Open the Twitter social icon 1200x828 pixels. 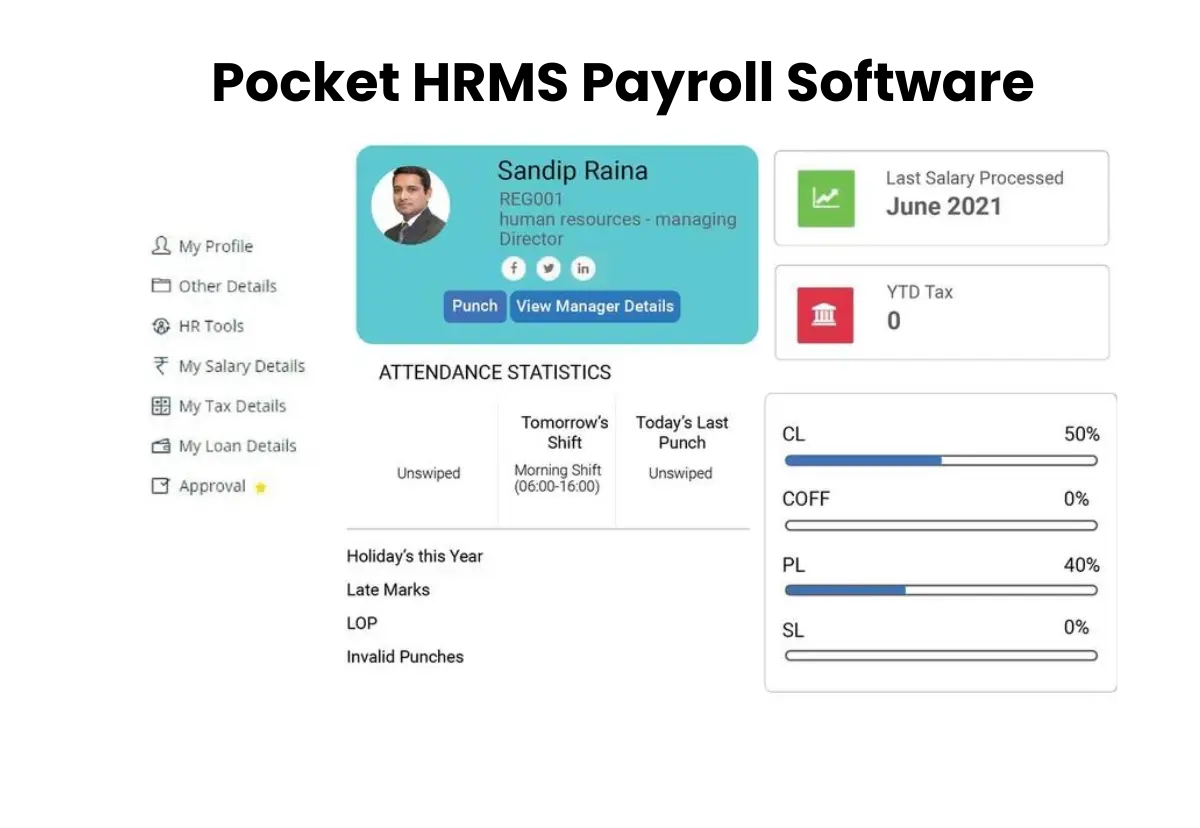548,268
